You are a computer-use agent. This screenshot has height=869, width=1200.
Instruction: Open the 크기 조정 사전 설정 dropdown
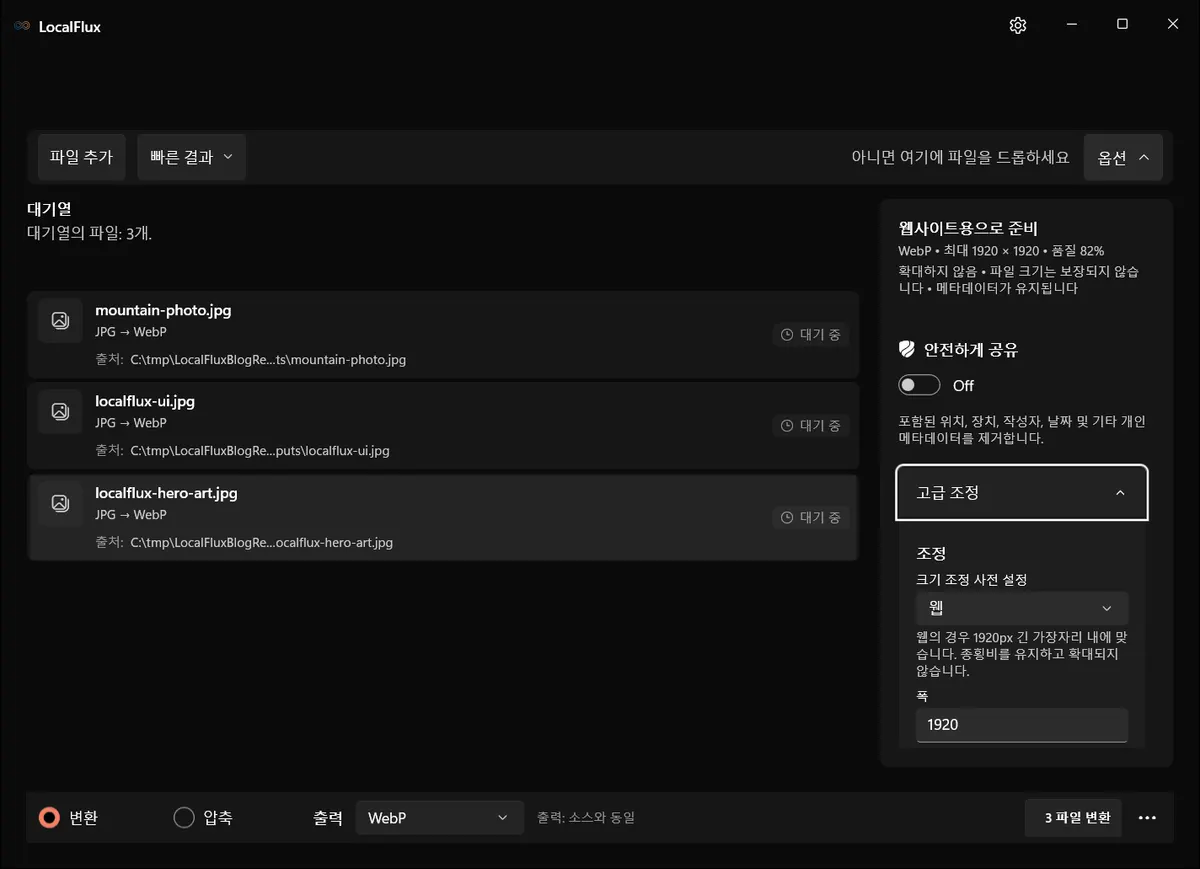[1022, 608]
